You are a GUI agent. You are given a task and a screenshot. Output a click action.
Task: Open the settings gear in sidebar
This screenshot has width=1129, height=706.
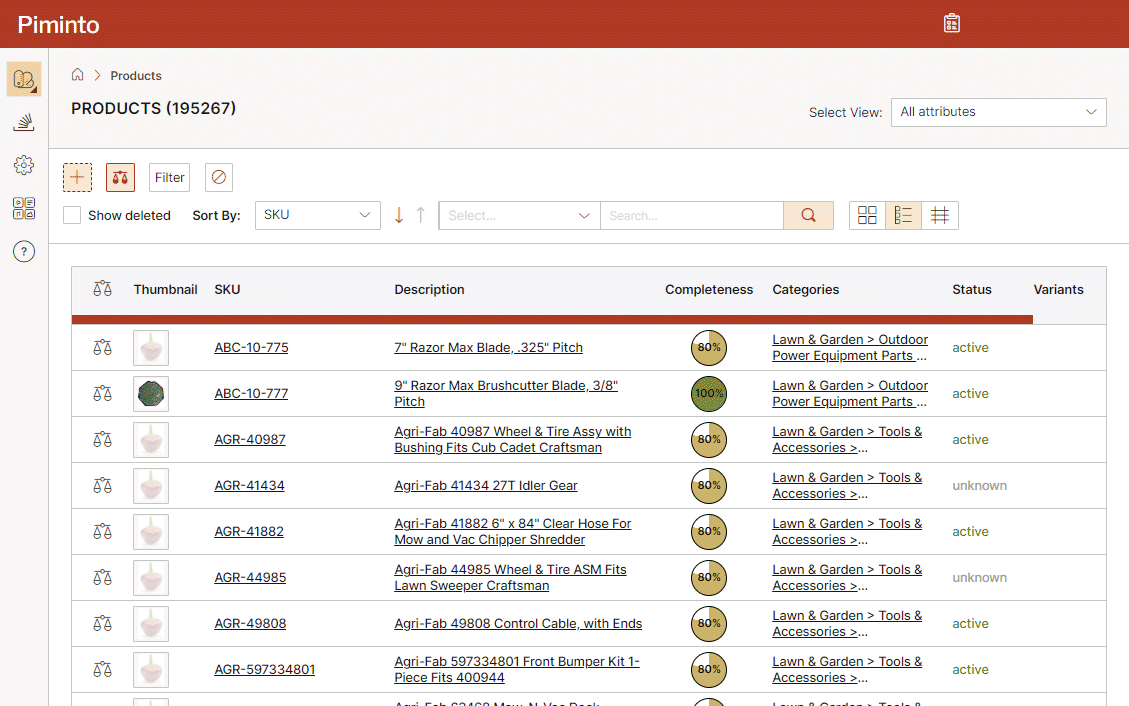(x=24, y=165)
